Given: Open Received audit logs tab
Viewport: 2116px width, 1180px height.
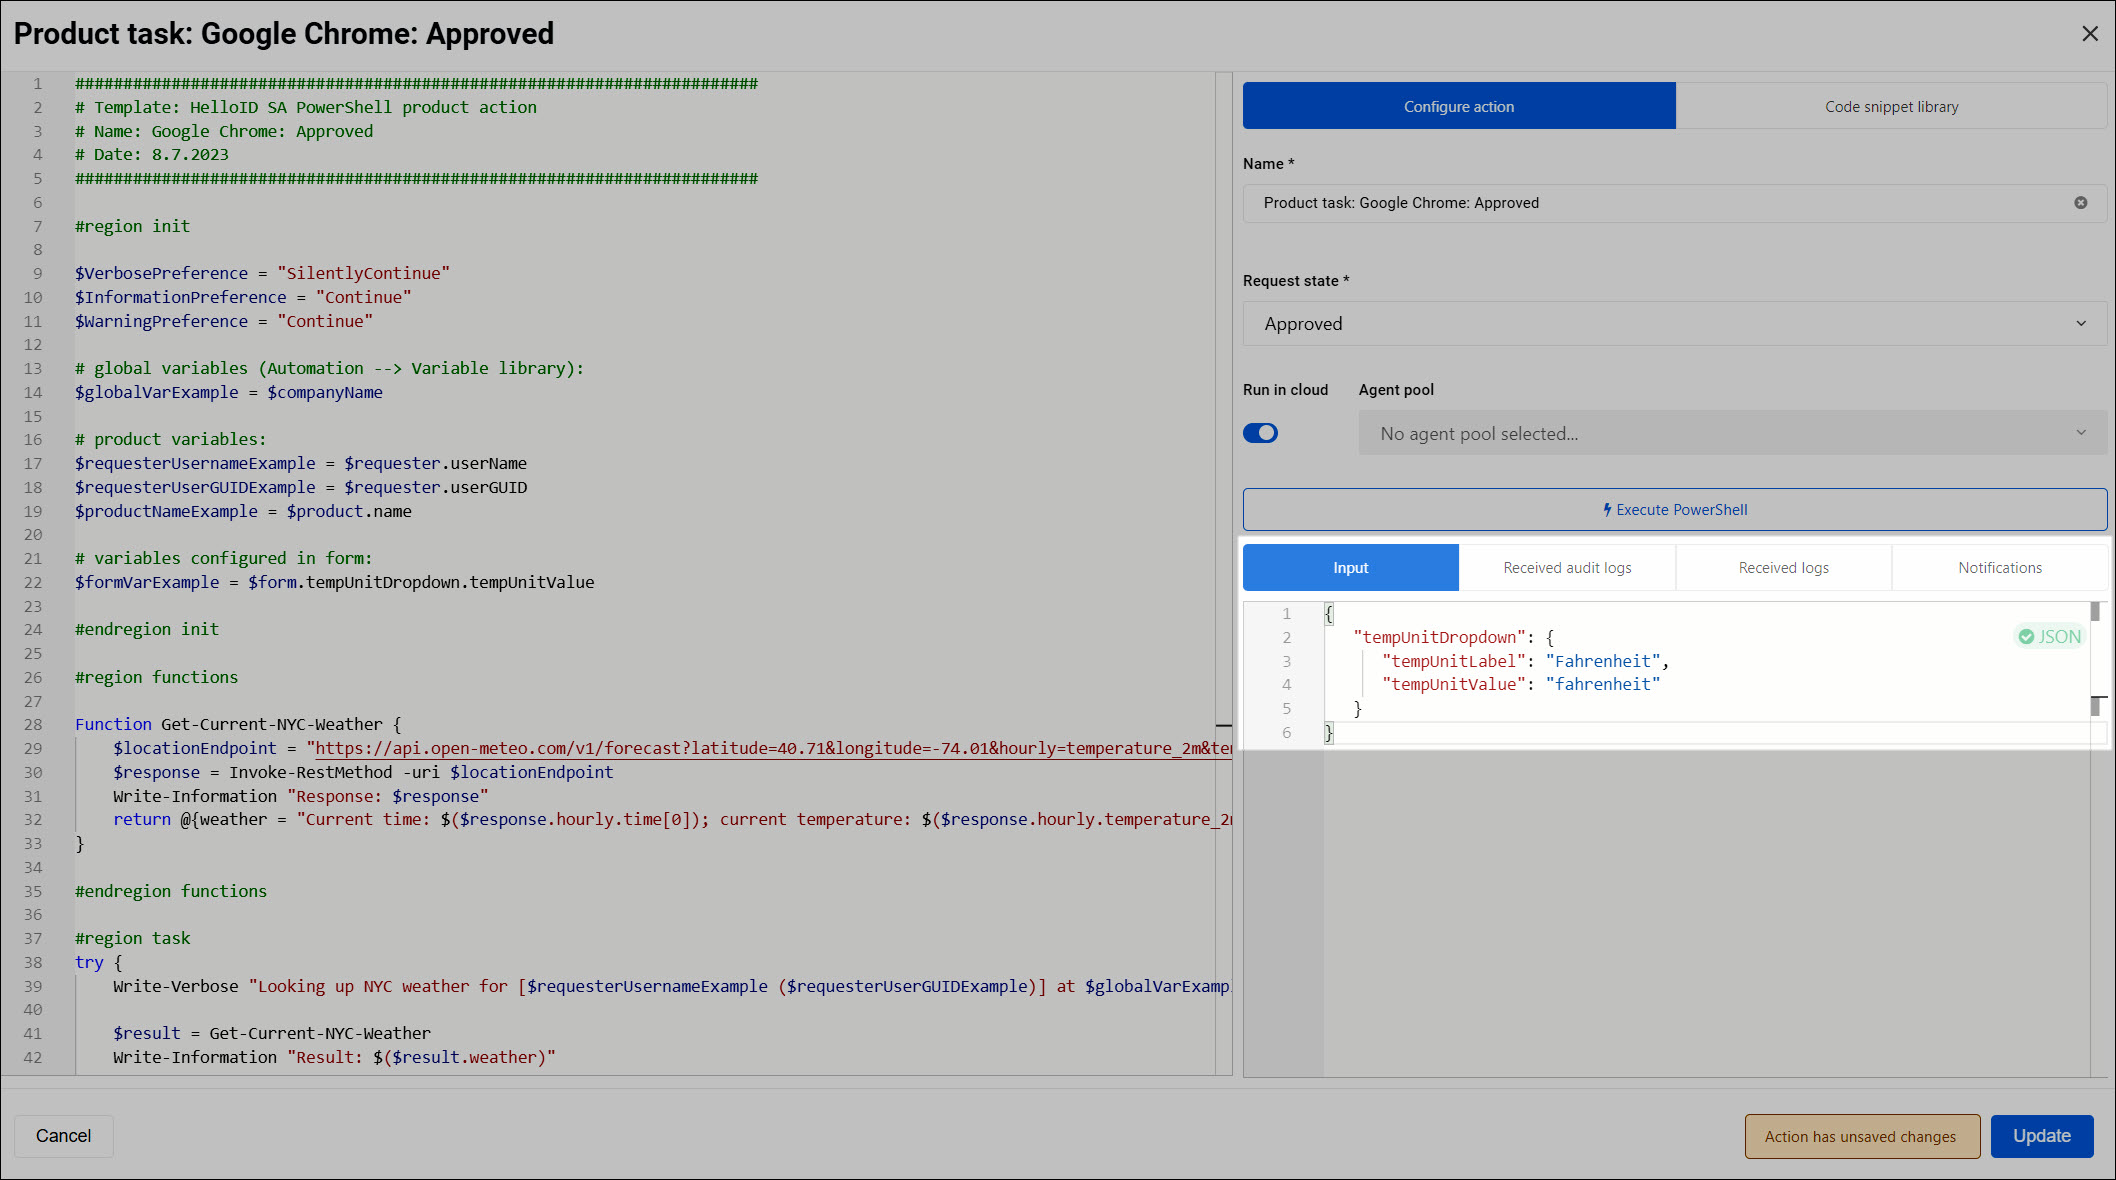Looking at the screenshot, I should point(1567,568).
